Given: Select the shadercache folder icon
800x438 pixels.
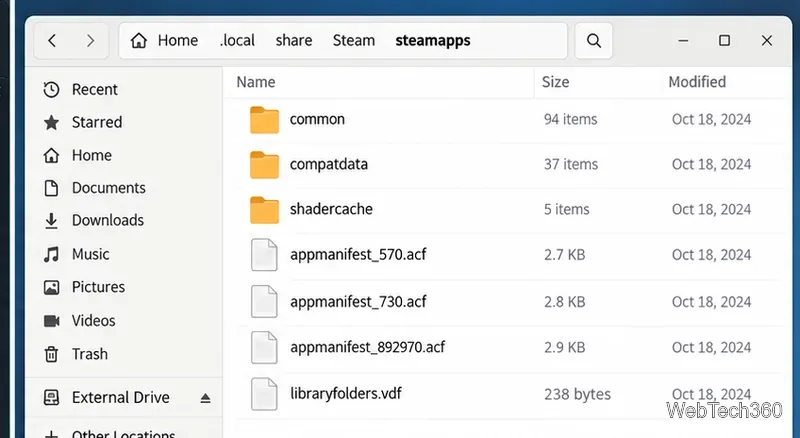Looking at the screenshot, I should (x=264, y=209).
